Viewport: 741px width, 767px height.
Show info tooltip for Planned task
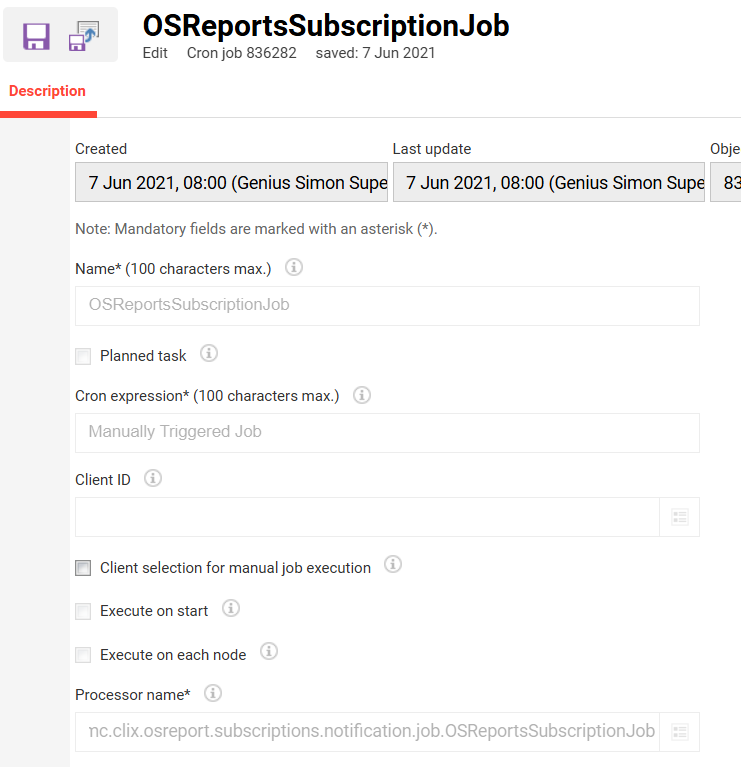click(x=209, y=353)
